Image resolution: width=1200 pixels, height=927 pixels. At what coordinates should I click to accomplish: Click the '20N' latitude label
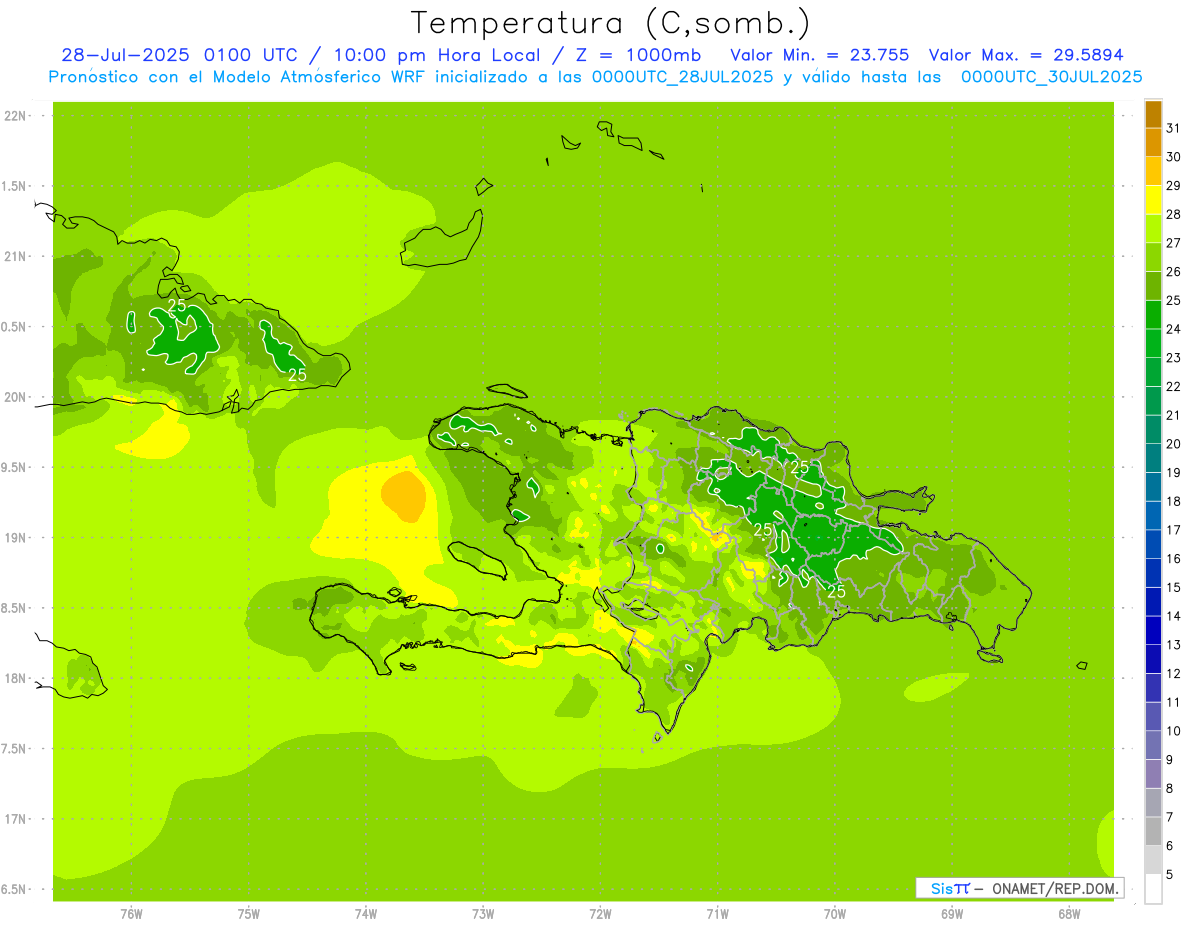[x=15, y=398]
